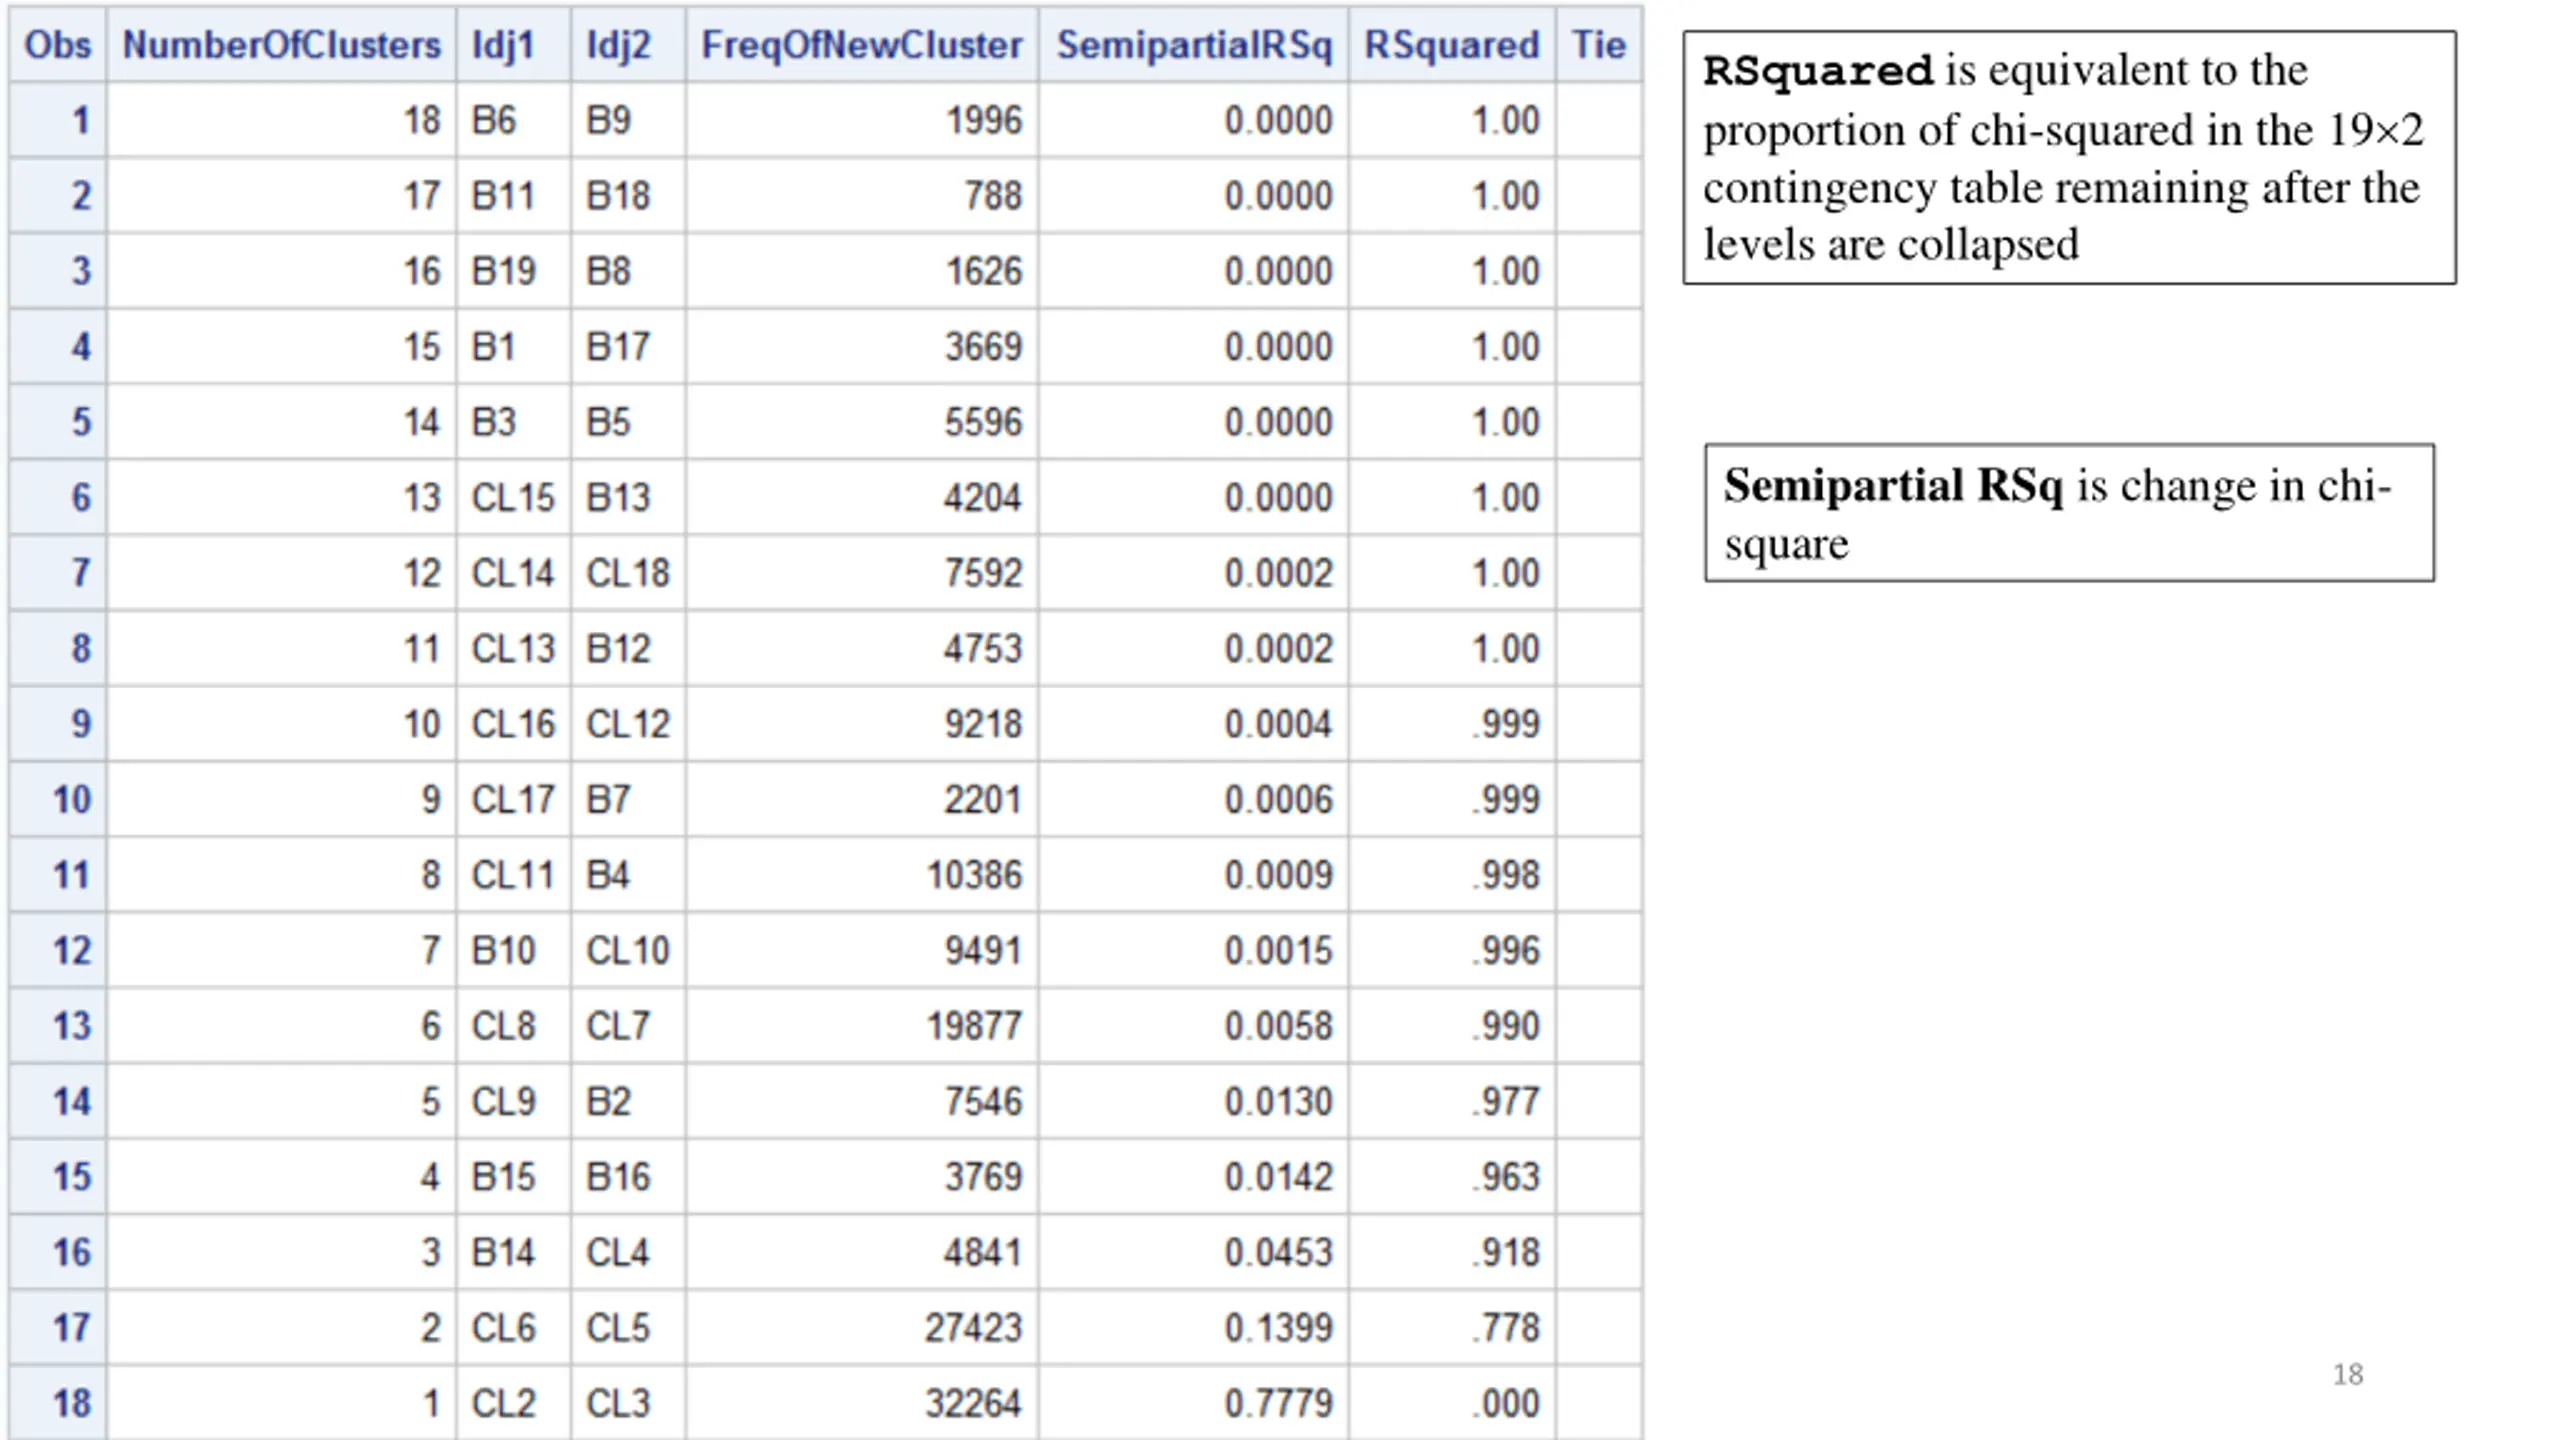Click the Tie column header
This screenshot has height=1440, width=2560.
coord(1599,45)
